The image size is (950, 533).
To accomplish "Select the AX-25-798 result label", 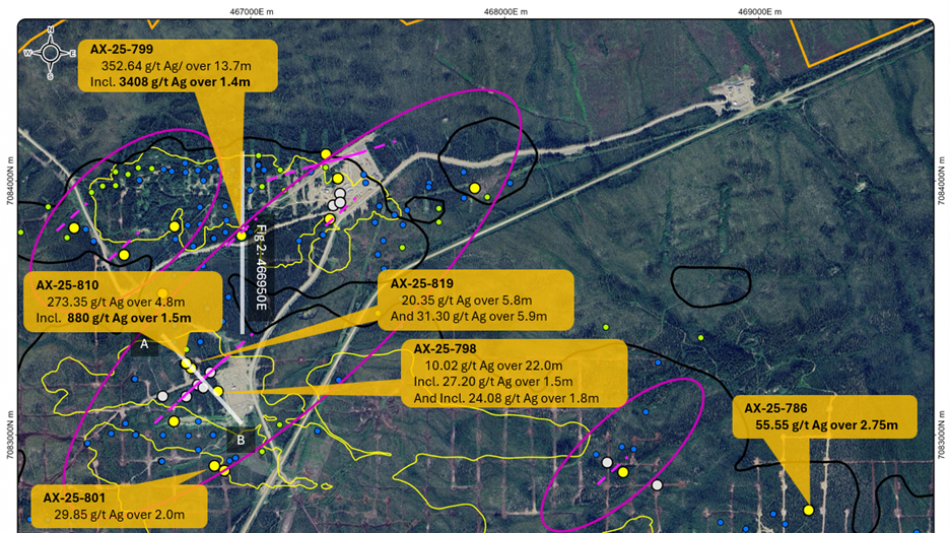I will pos(512,374).
